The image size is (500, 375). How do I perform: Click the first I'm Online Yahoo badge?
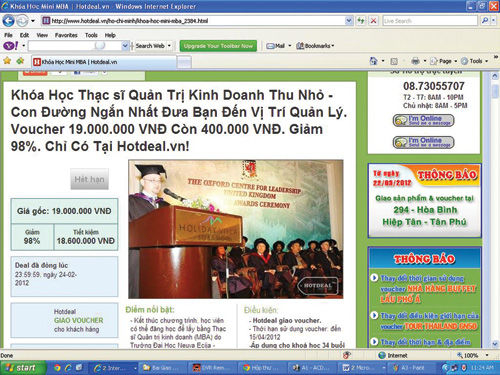424,120
